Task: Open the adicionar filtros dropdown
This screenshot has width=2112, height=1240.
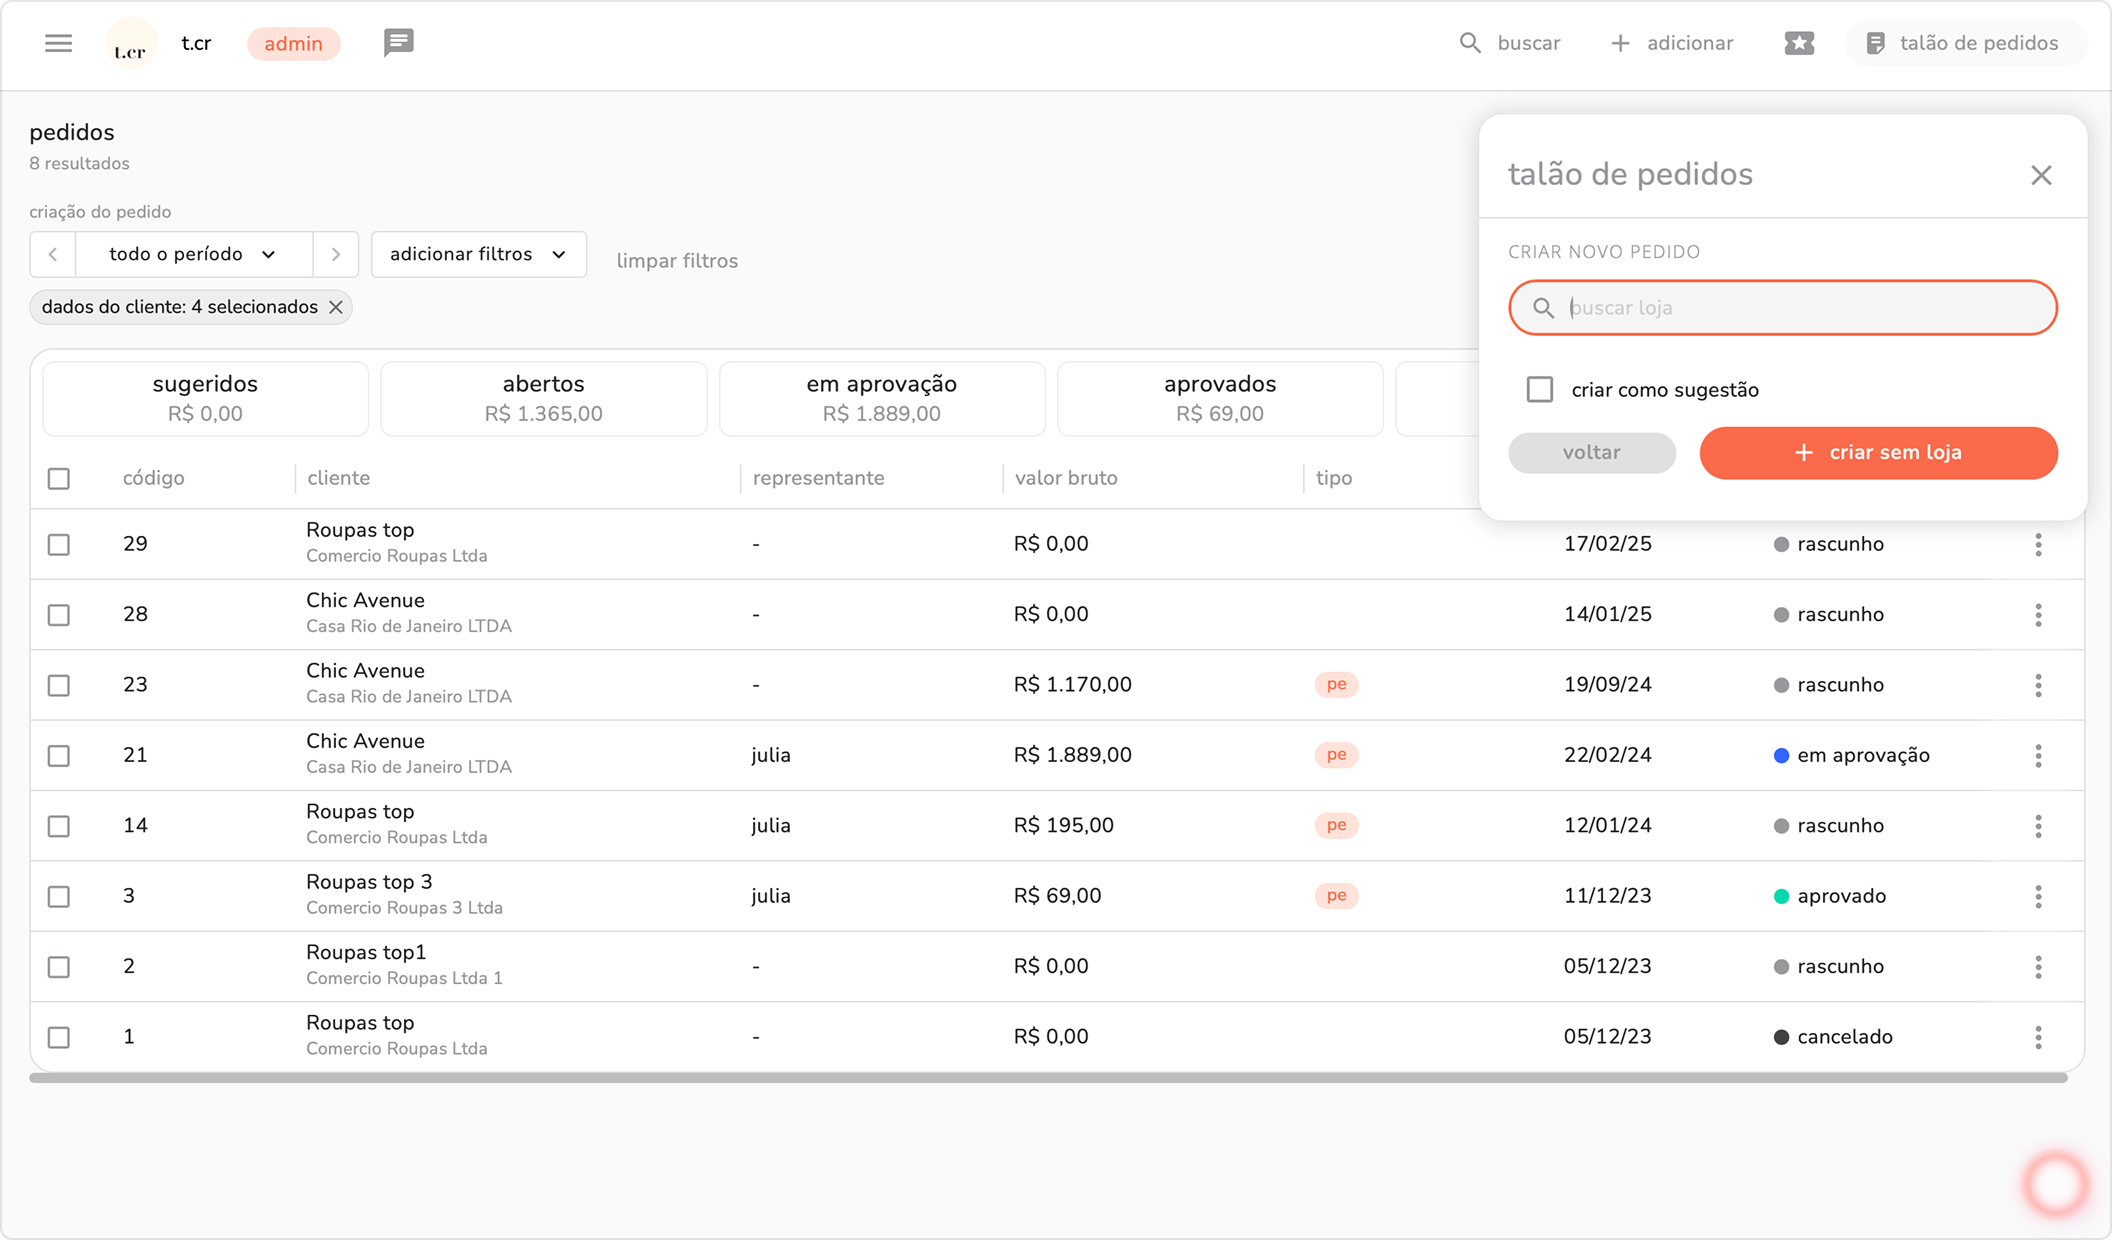Action: tap(478, 254)
